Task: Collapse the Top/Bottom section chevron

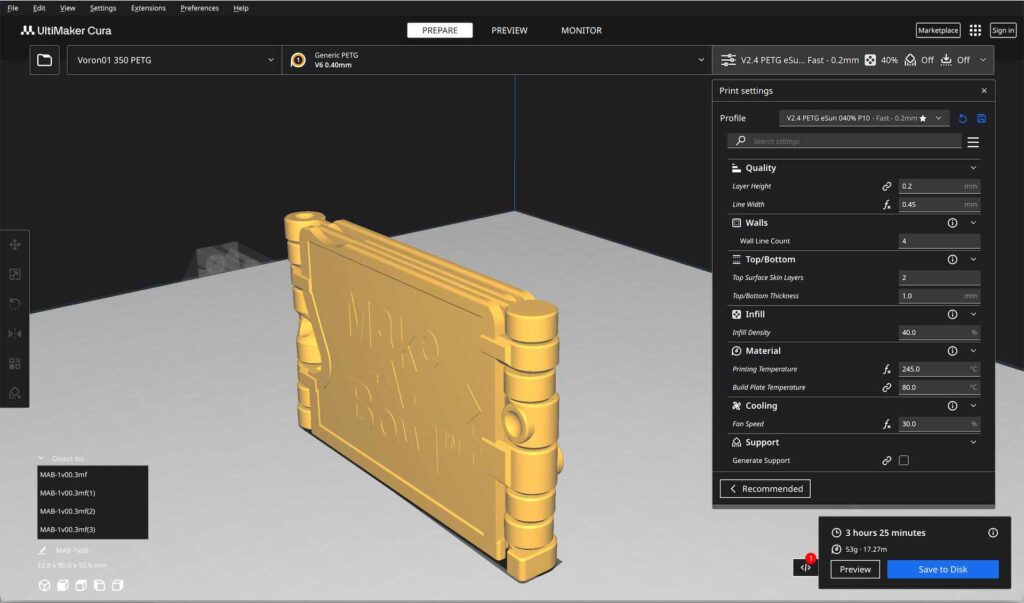Action: click(x=973, y=259)
